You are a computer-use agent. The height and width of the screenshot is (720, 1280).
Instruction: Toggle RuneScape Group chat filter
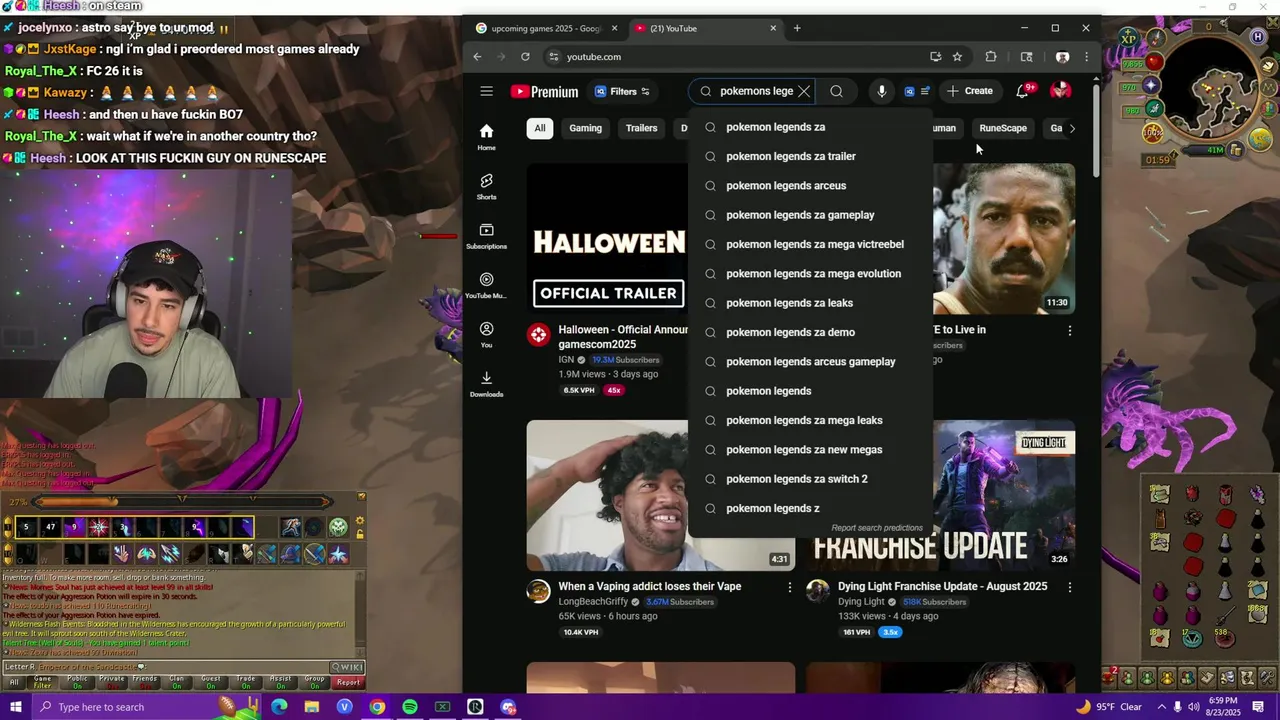pos(314,682)
